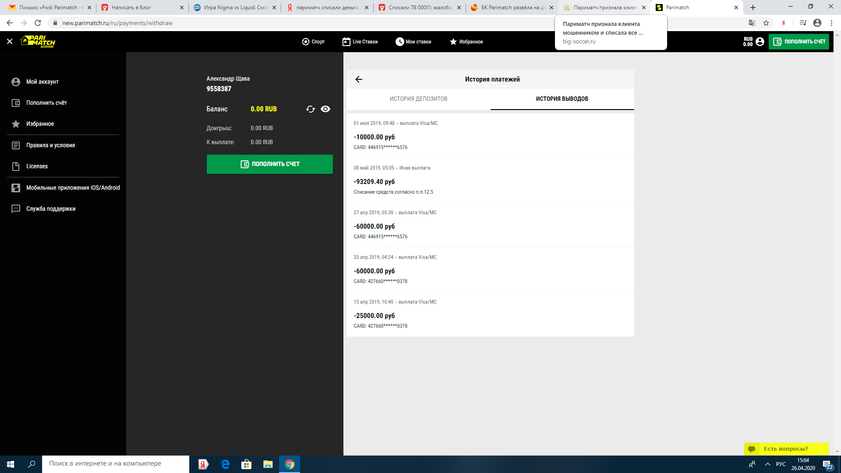841x473 pixels.
Task: Expand the Есть вопросы? chat widget
Action: tap(786, 449)
